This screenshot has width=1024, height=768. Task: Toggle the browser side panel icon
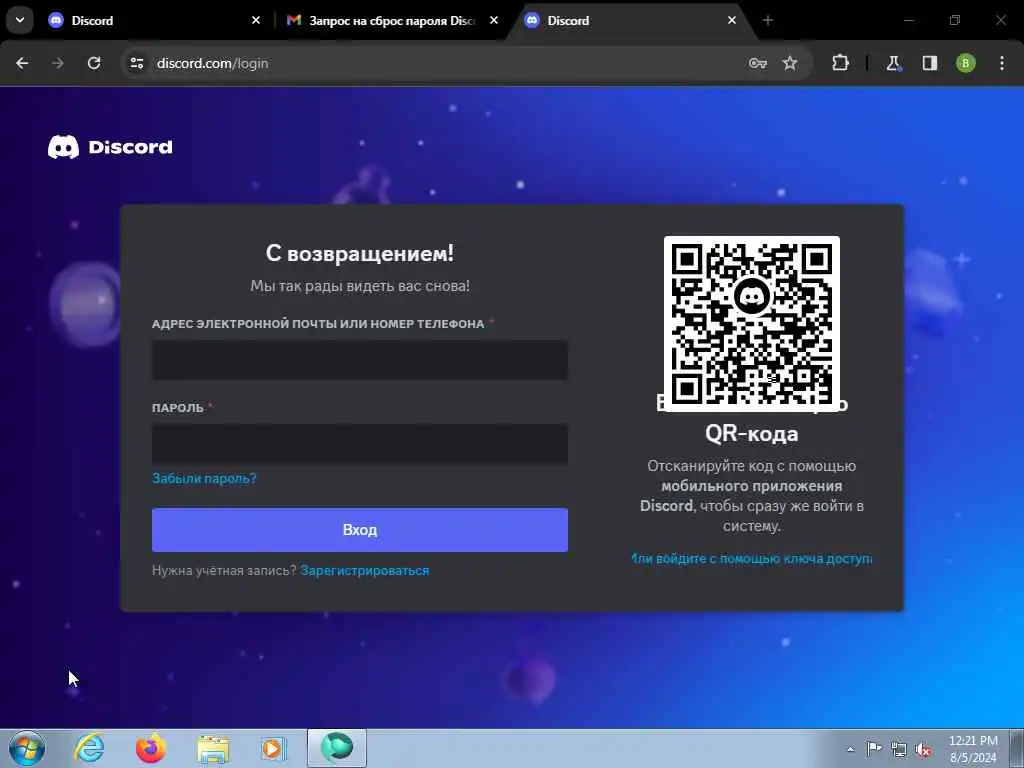930,63
